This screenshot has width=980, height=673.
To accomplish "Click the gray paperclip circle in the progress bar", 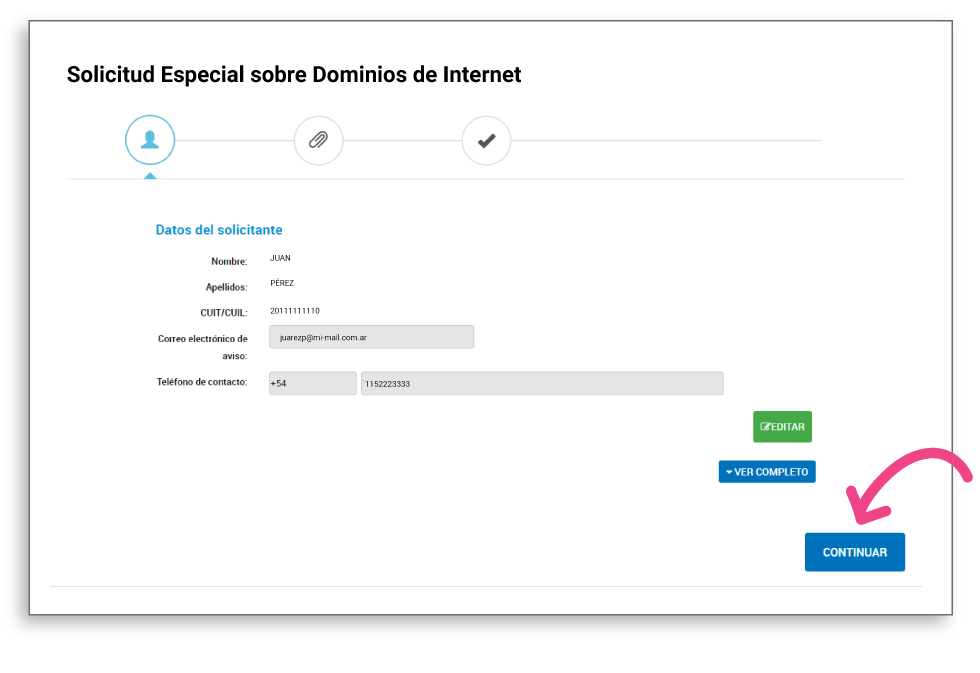I will [318, 140].
